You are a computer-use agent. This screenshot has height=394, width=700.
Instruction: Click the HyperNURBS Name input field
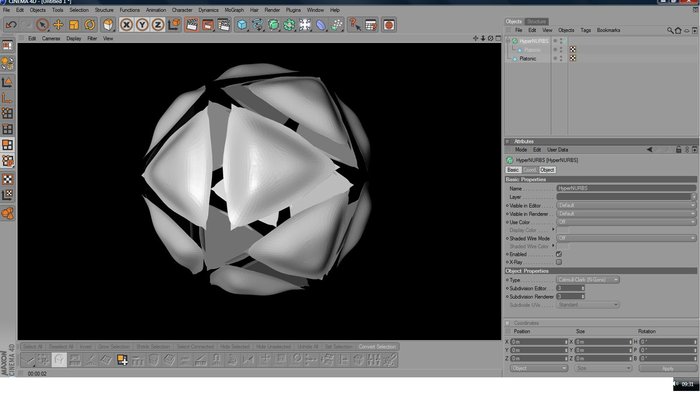[x=626, y=188]
